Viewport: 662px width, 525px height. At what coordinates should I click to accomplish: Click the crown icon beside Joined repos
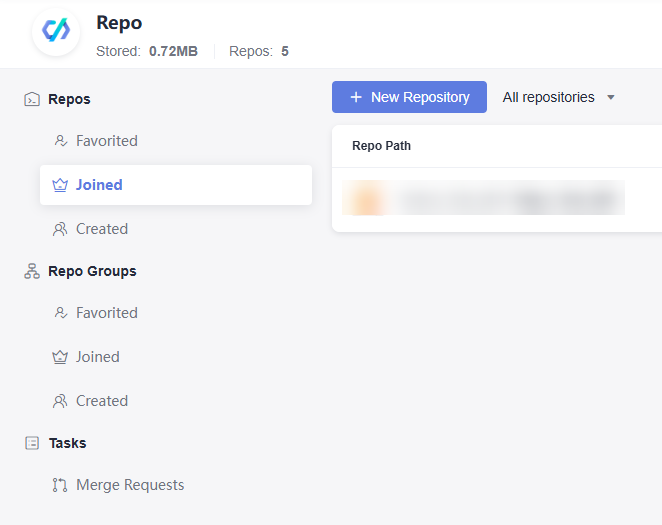[60, 185]
